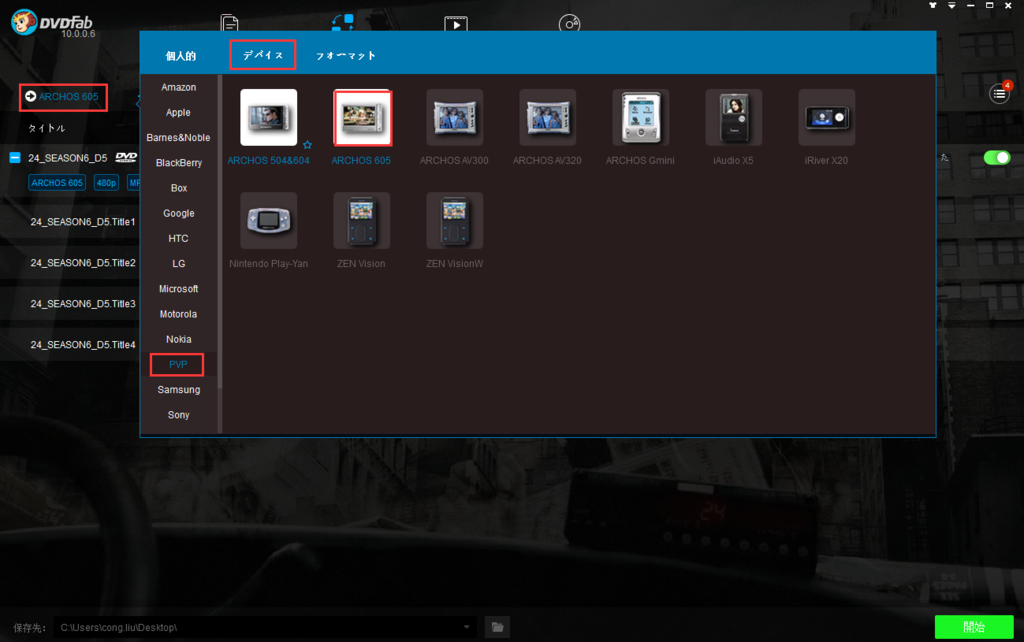Collapse the 24_SEASON6_D5 source tree

point(15,157)
